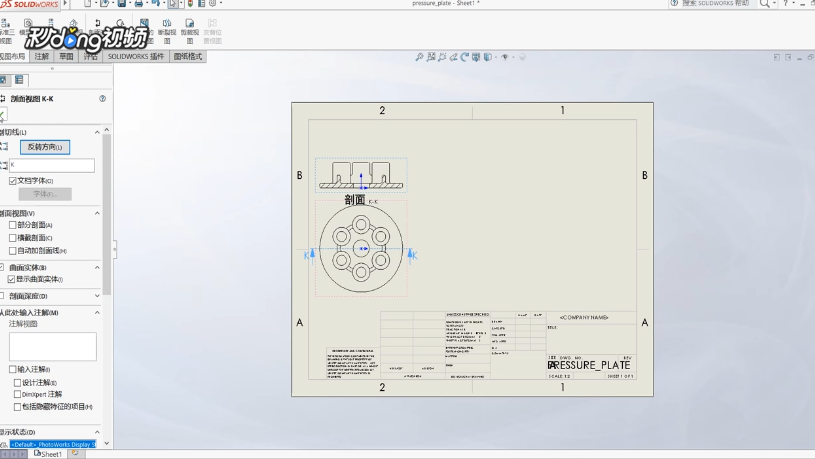Enable the DimXpert 注解 checkbox
Viewport: 815px width, 459px height.
click(17, 394)
